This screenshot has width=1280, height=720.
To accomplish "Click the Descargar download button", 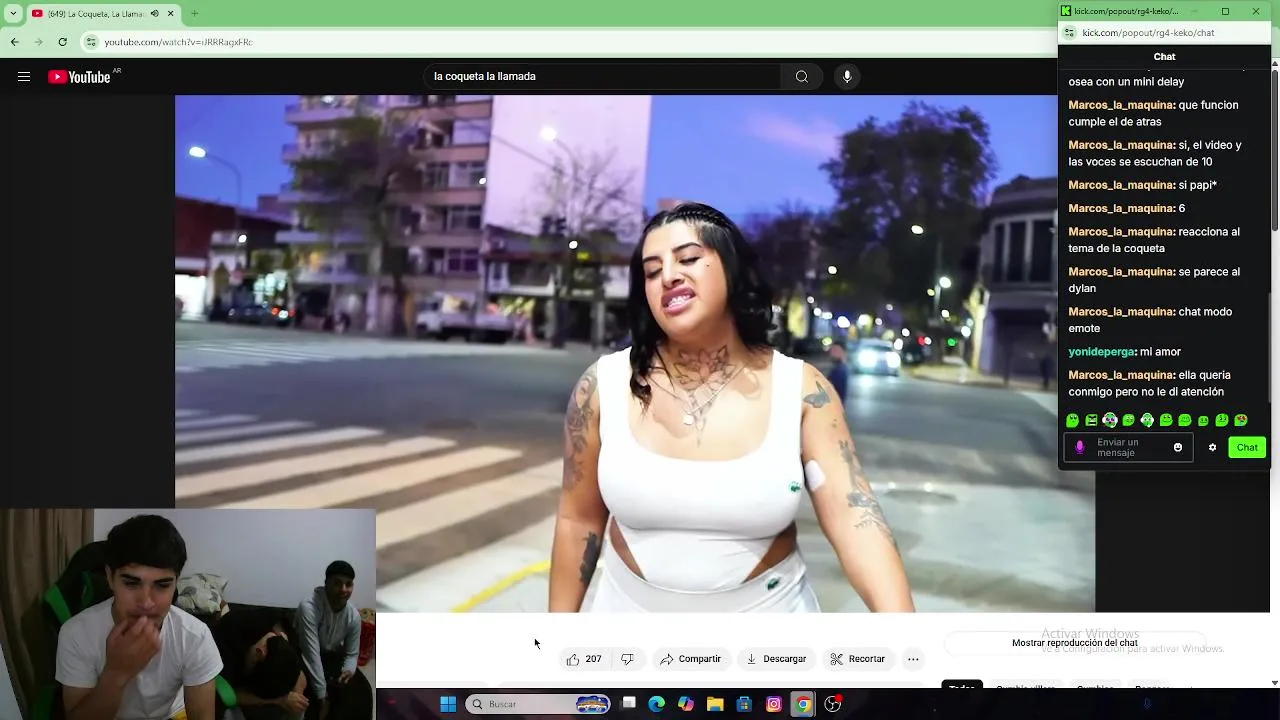I will [776, 659].
